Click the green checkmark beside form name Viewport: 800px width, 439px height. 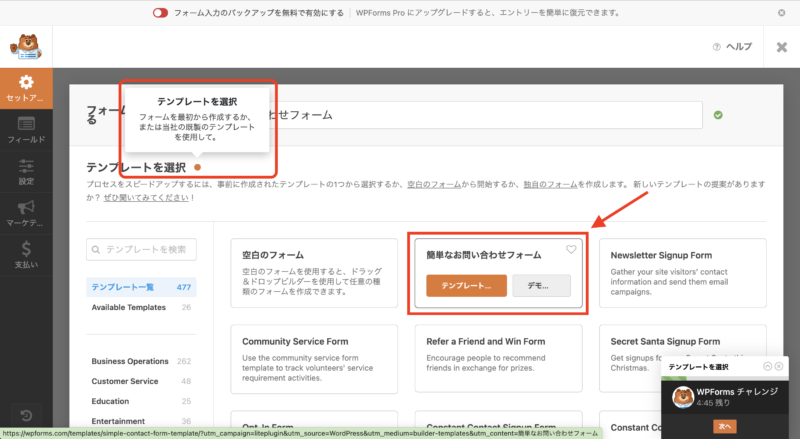click(x=718, y=115)
